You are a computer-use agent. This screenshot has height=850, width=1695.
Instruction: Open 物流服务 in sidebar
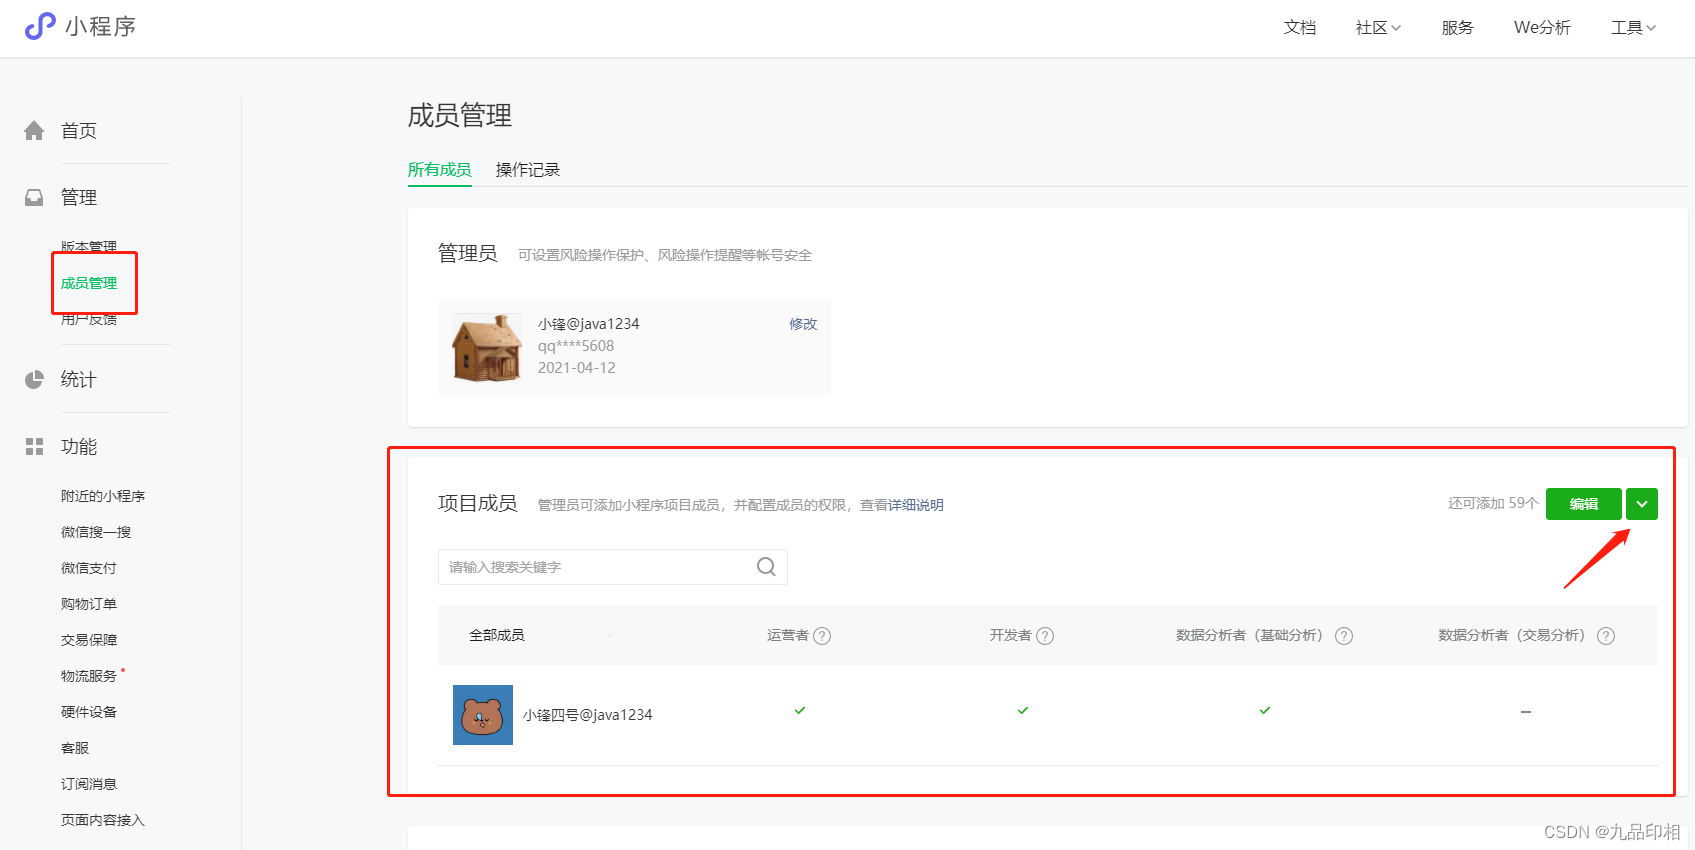point(89,676)
